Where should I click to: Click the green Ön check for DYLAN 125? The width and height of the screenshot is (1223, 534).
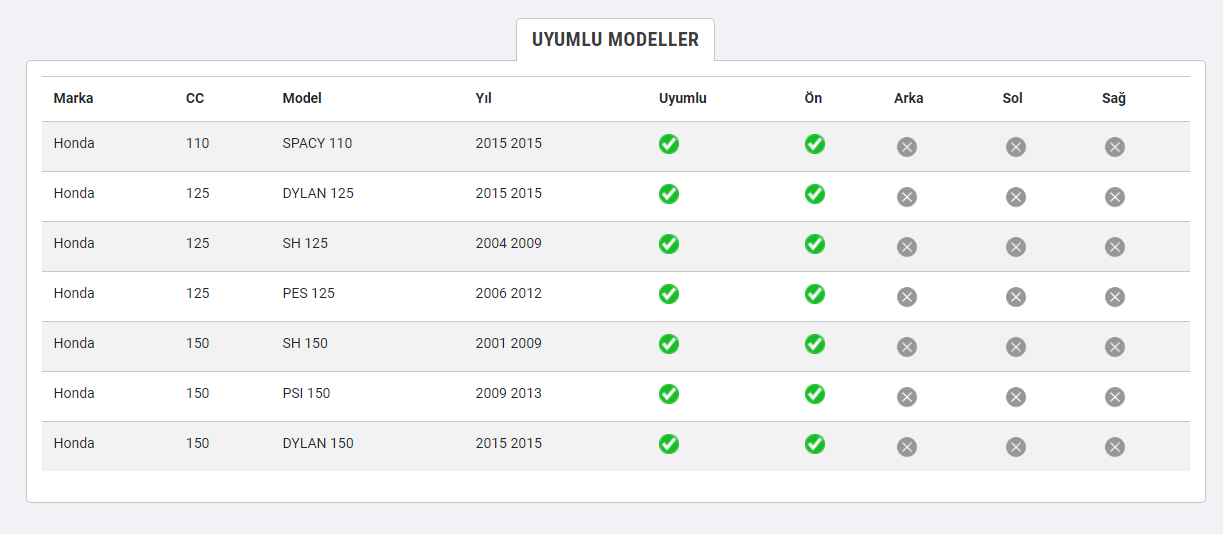(815, 194)
